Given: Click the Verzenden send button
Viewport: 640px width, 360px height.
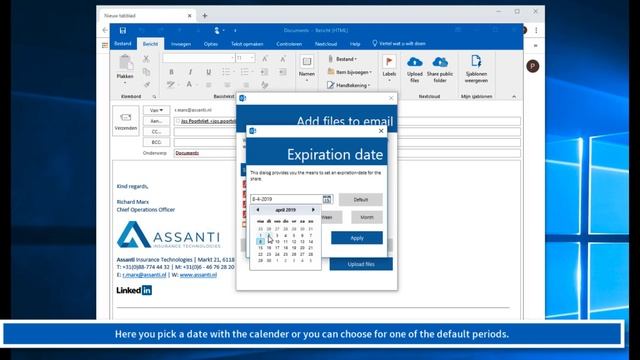Looking at the screenshot, I should 126,121.
